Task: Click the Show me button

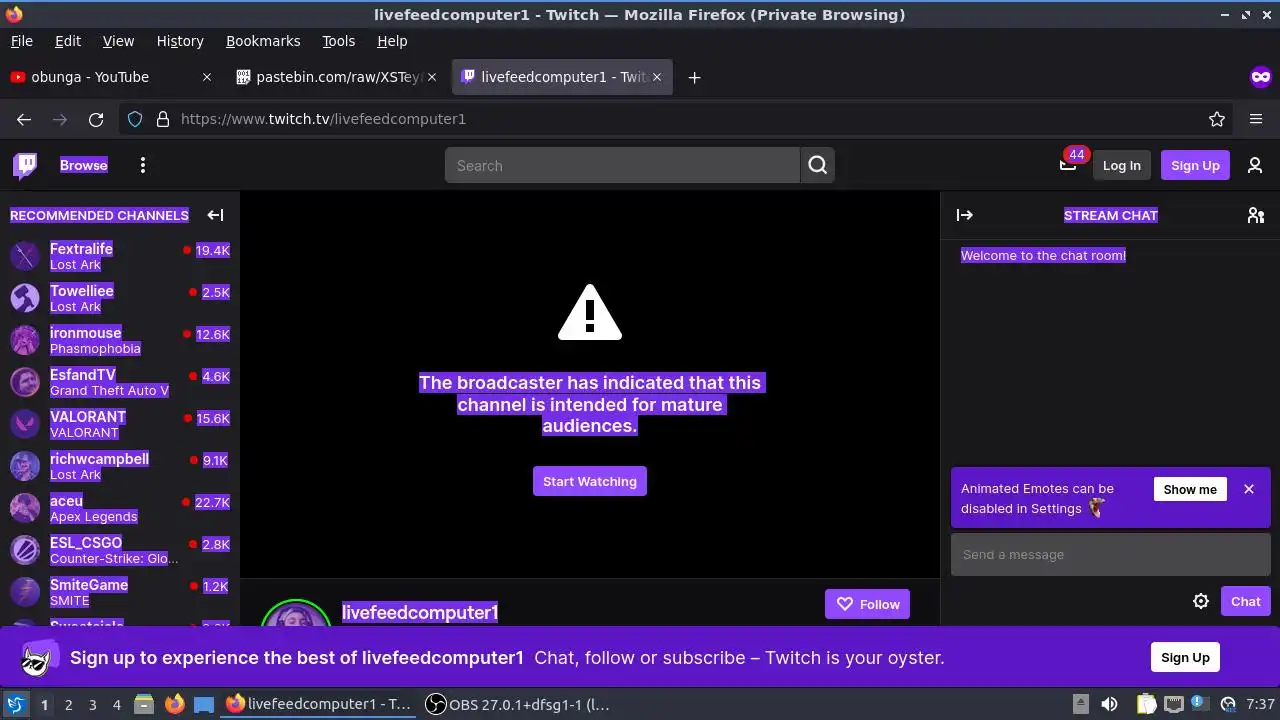Action: click(x=1190, y=489)
